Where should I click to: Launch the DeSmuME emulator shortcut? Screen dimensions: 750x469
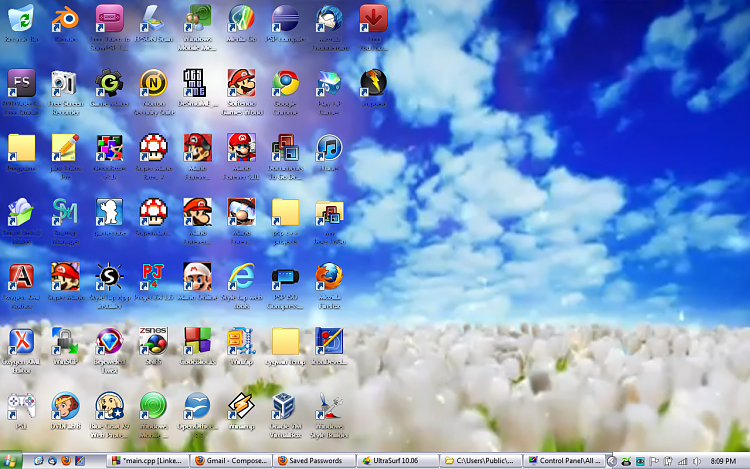195,83
